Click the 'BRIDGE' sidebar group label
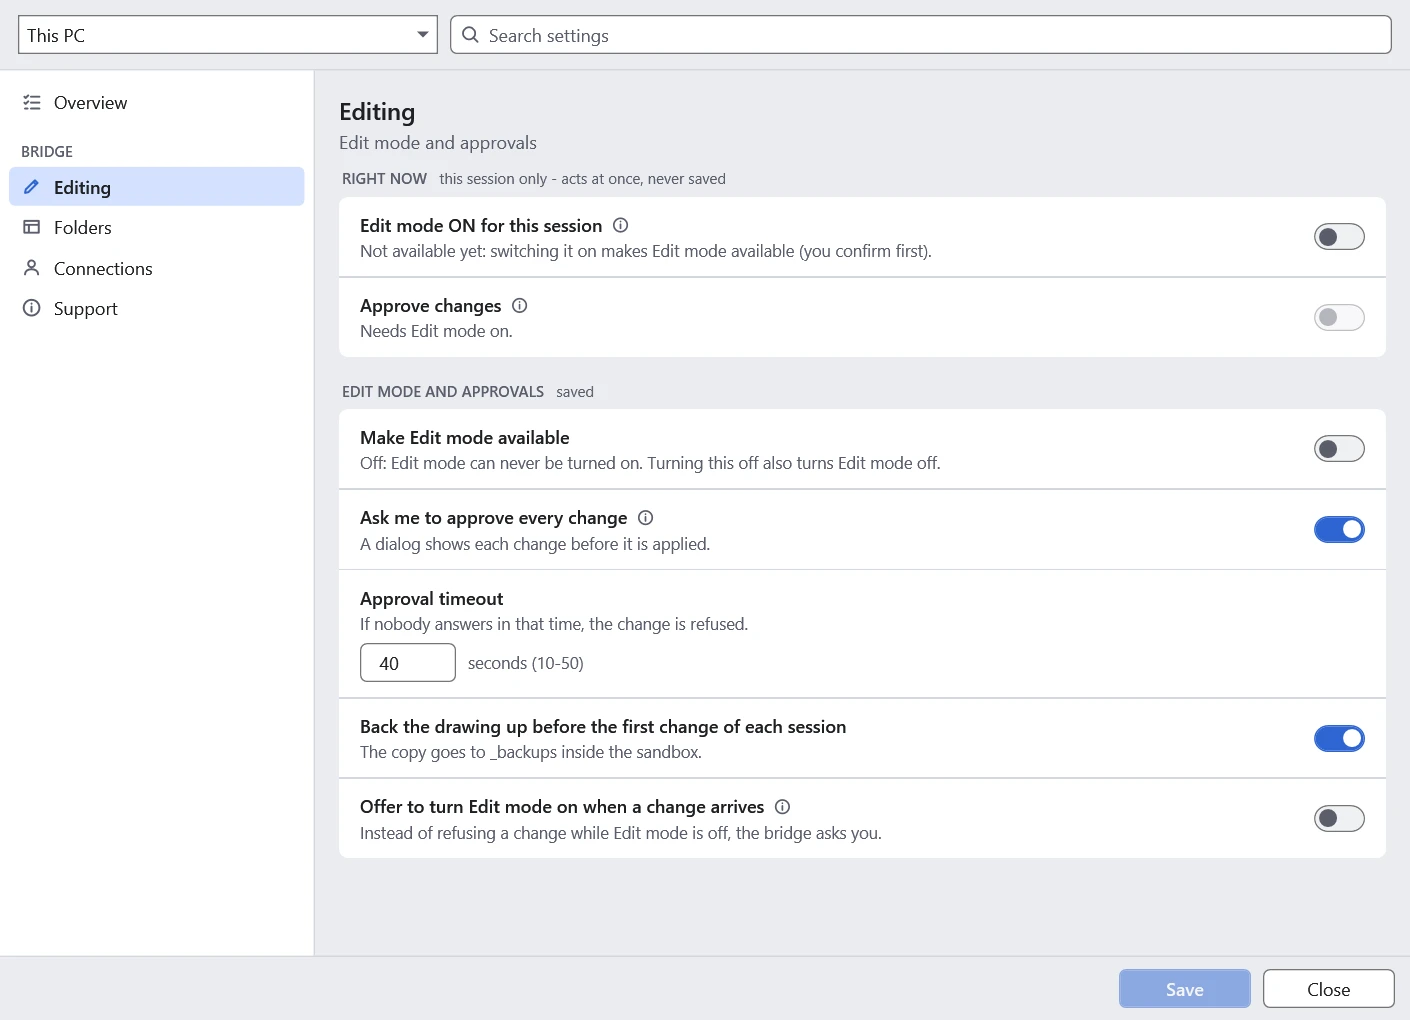Viewport: 1410px width, 1020px height. coord(47,152)
